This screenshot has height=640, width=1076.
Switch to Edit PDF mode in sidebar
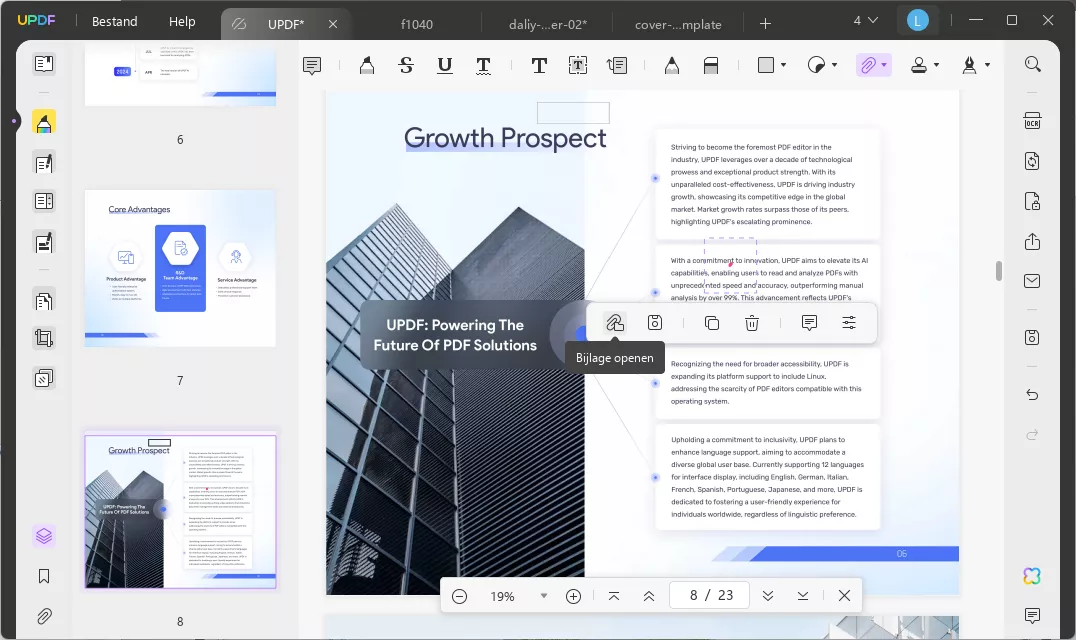tap(44, 163)
